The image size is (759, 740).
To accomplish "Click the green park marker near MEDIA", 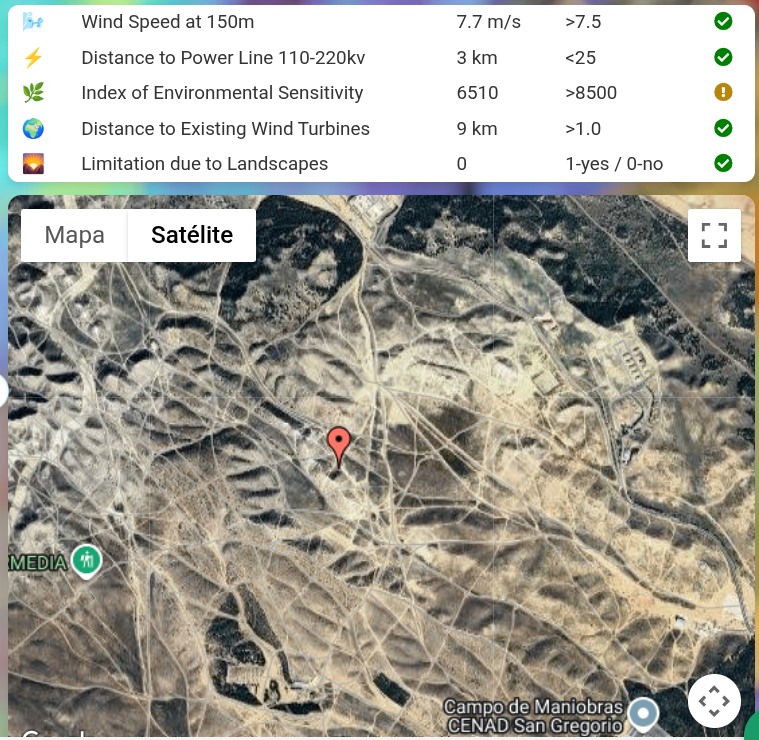I will pyautogui.click(x=87, y=561).
